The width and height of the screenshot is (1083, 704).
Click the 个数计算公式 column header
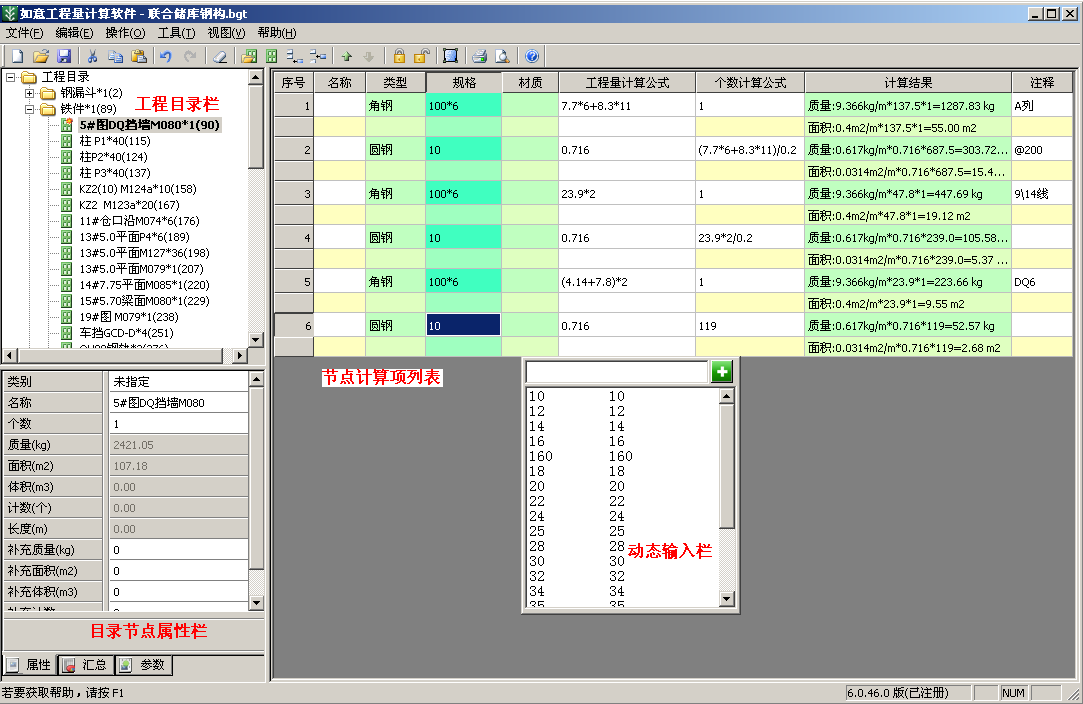pyautogui.click(x=750, y=83)
